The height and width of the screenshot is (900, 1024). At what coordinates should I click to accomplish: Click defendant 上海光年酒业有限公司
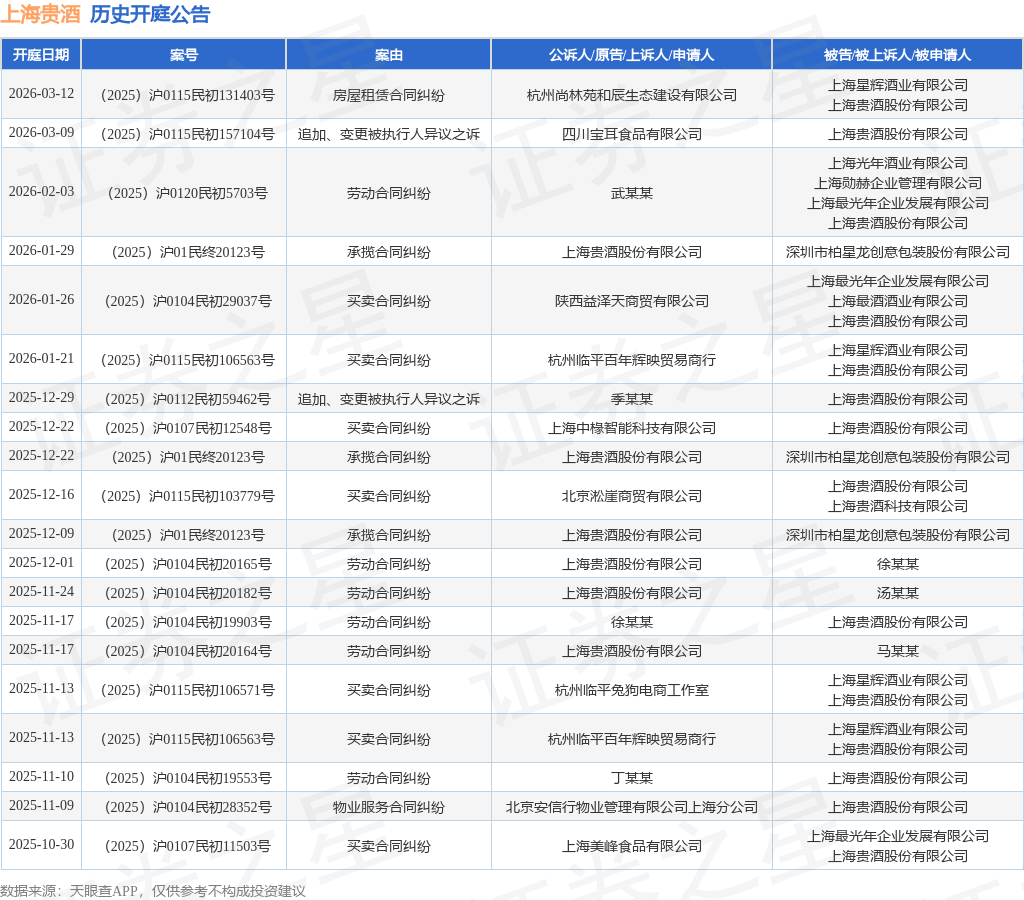click(897, 163)
